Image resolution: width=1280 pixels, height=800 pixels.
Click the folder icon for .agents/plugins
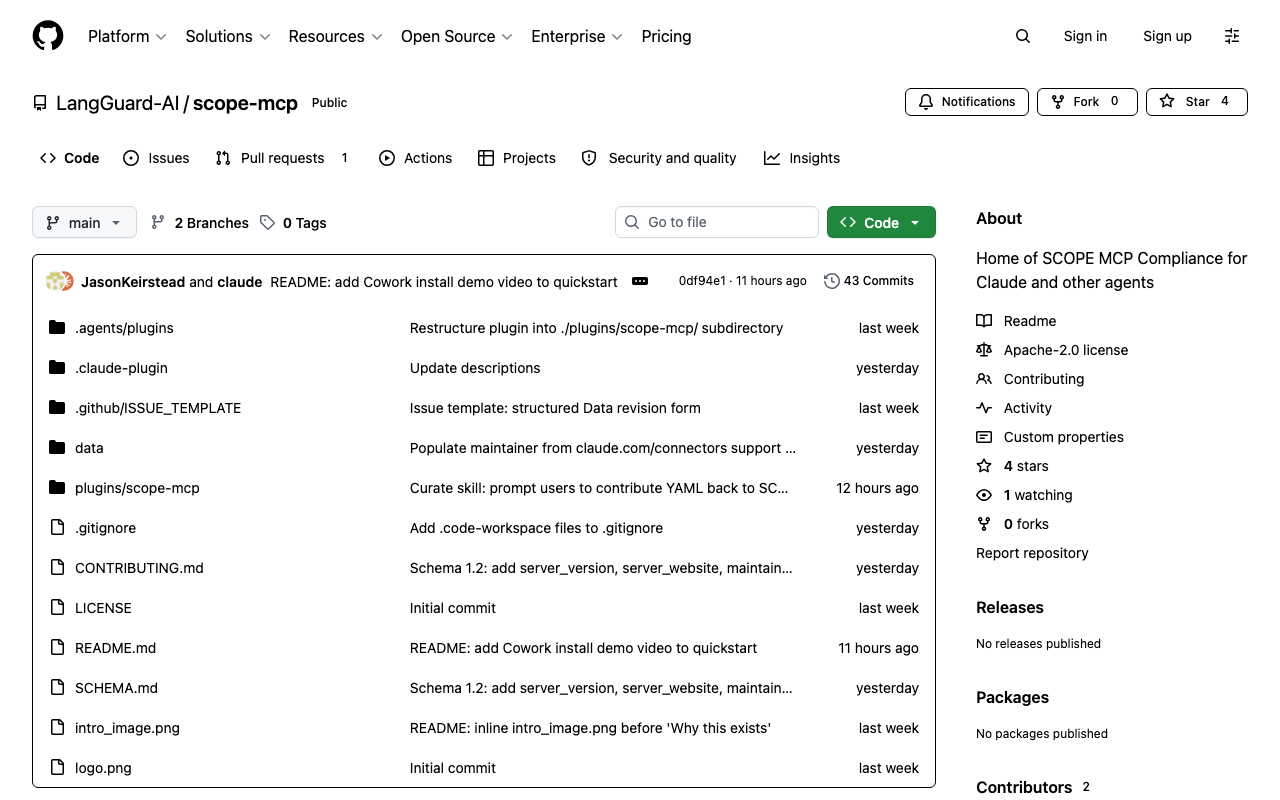coord(57,328)
